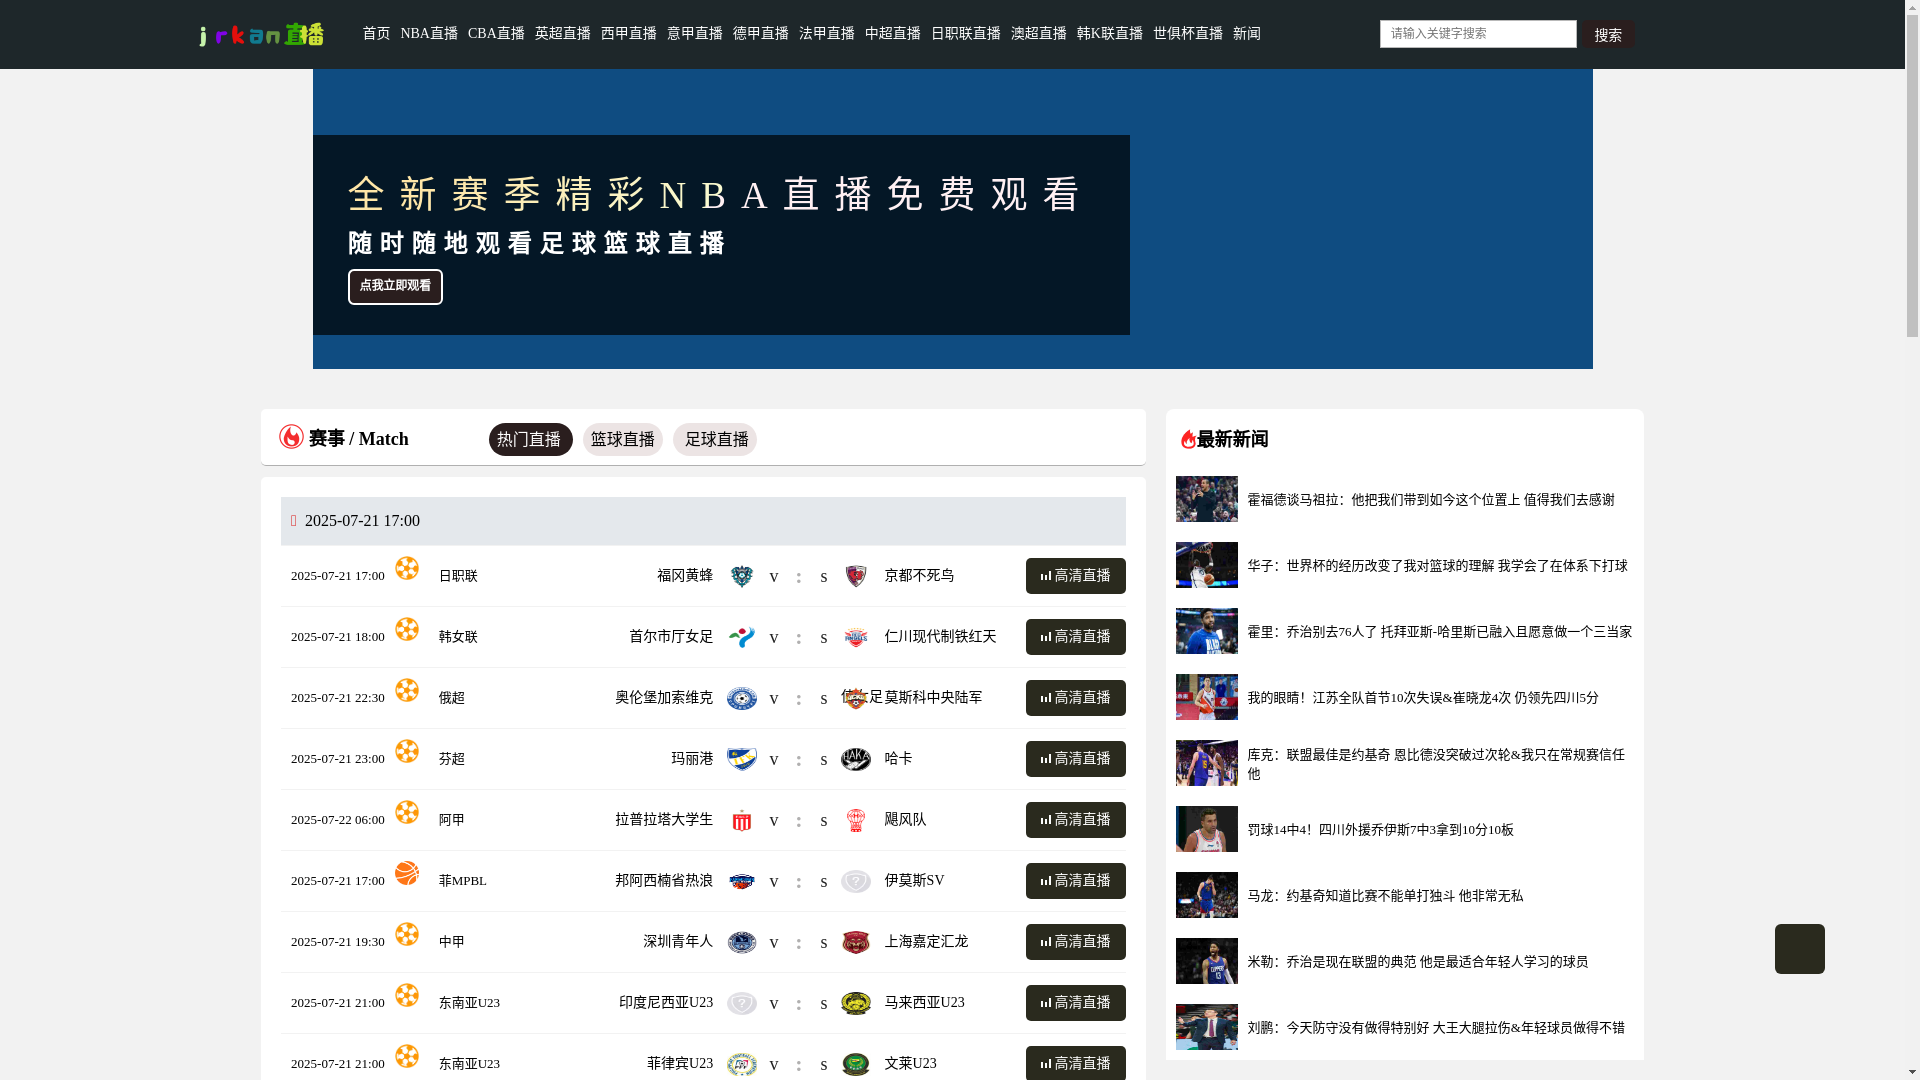
Task: Click football icon in 中甲 row
Action: click(x=407, y=934)
